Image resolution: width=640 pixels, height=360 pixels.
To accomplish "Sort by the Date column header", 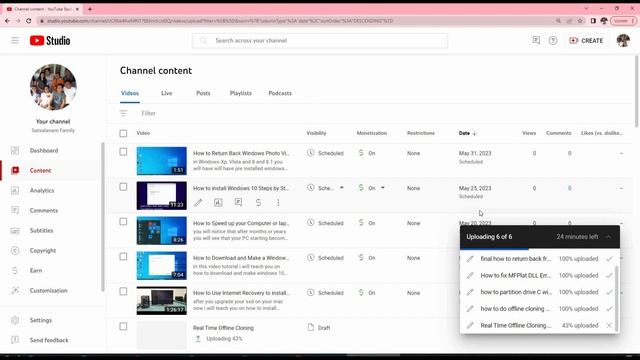I will tap(468, 133).
